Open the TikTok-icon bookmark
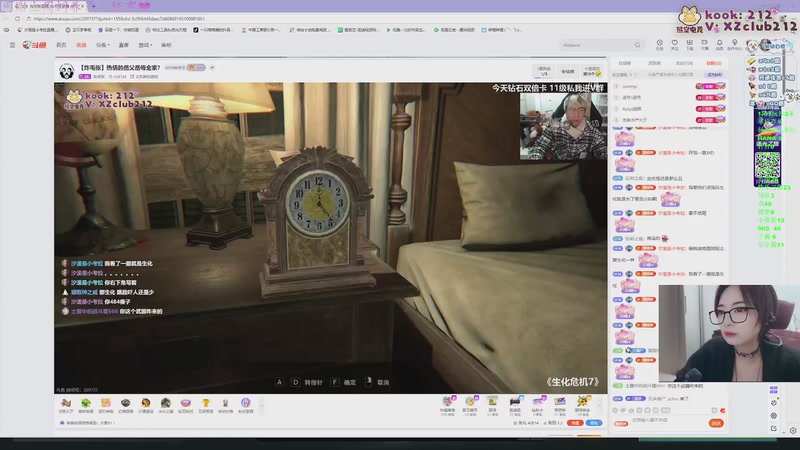Image resolution: width=800 pixels, height=450 pixels. [213, 30]
